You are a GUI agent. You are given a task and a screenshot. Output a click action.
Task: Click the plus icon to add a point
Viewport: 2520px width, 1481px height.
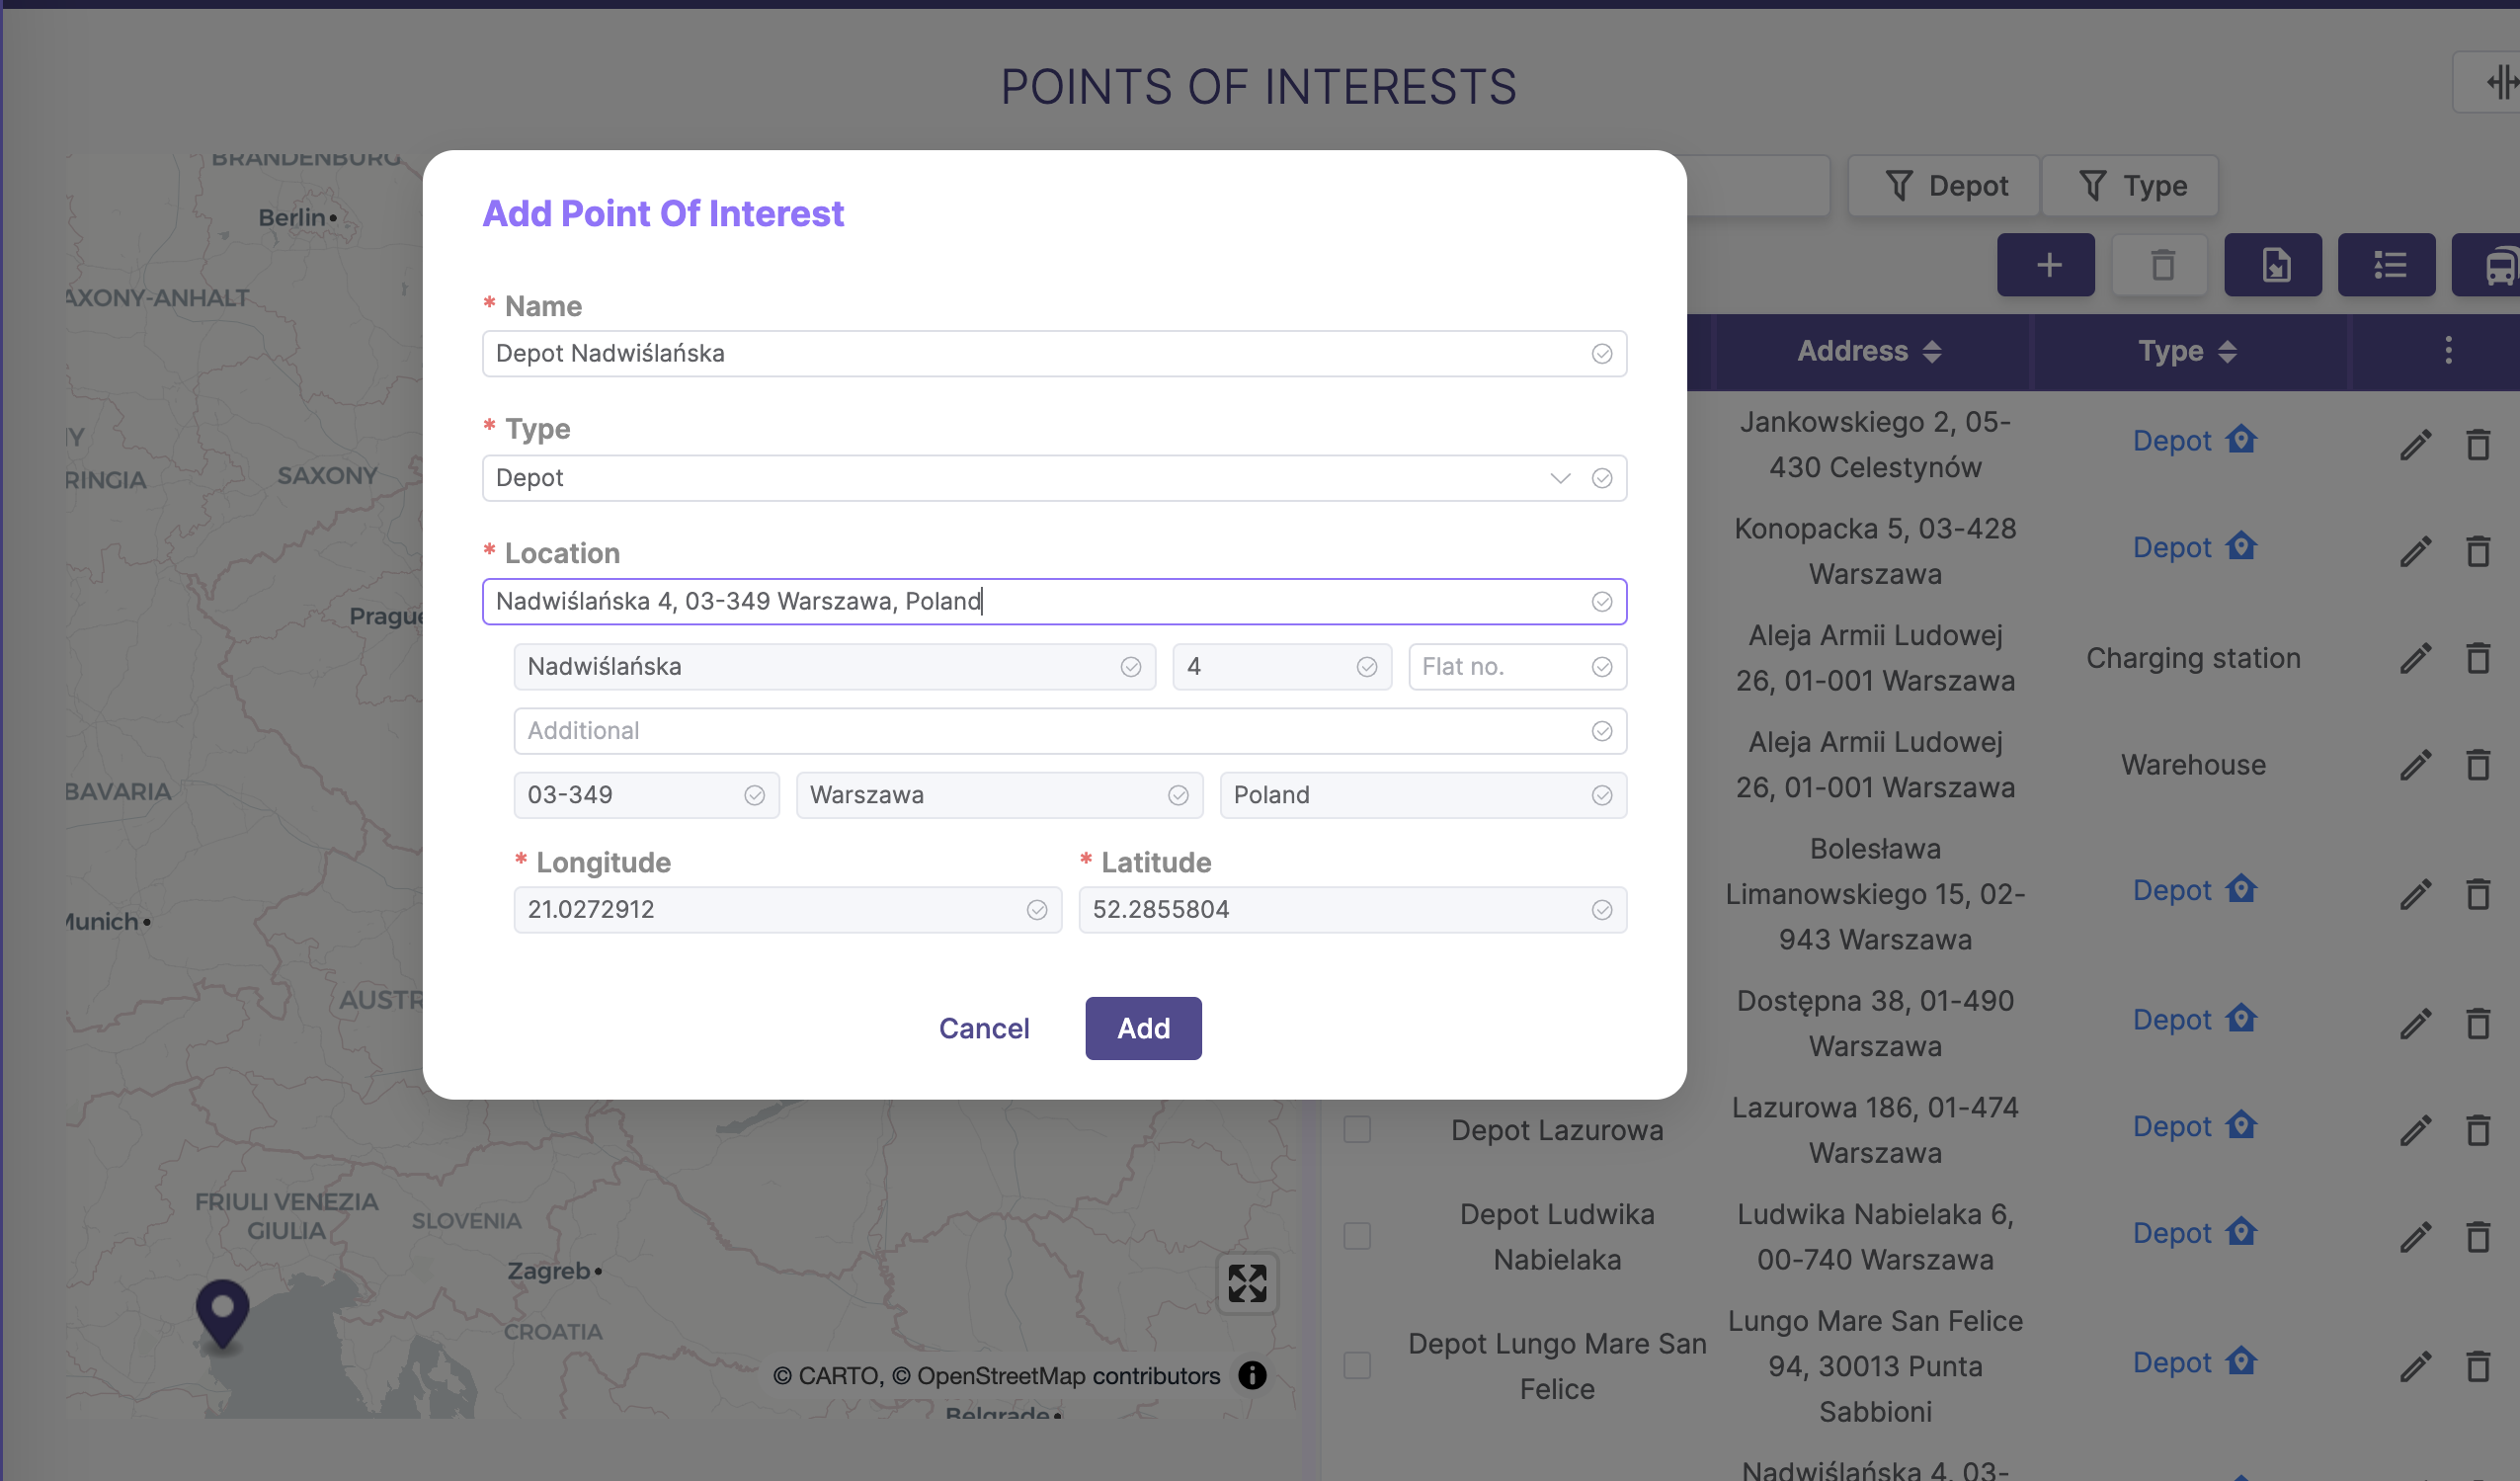pos(2046,265)
